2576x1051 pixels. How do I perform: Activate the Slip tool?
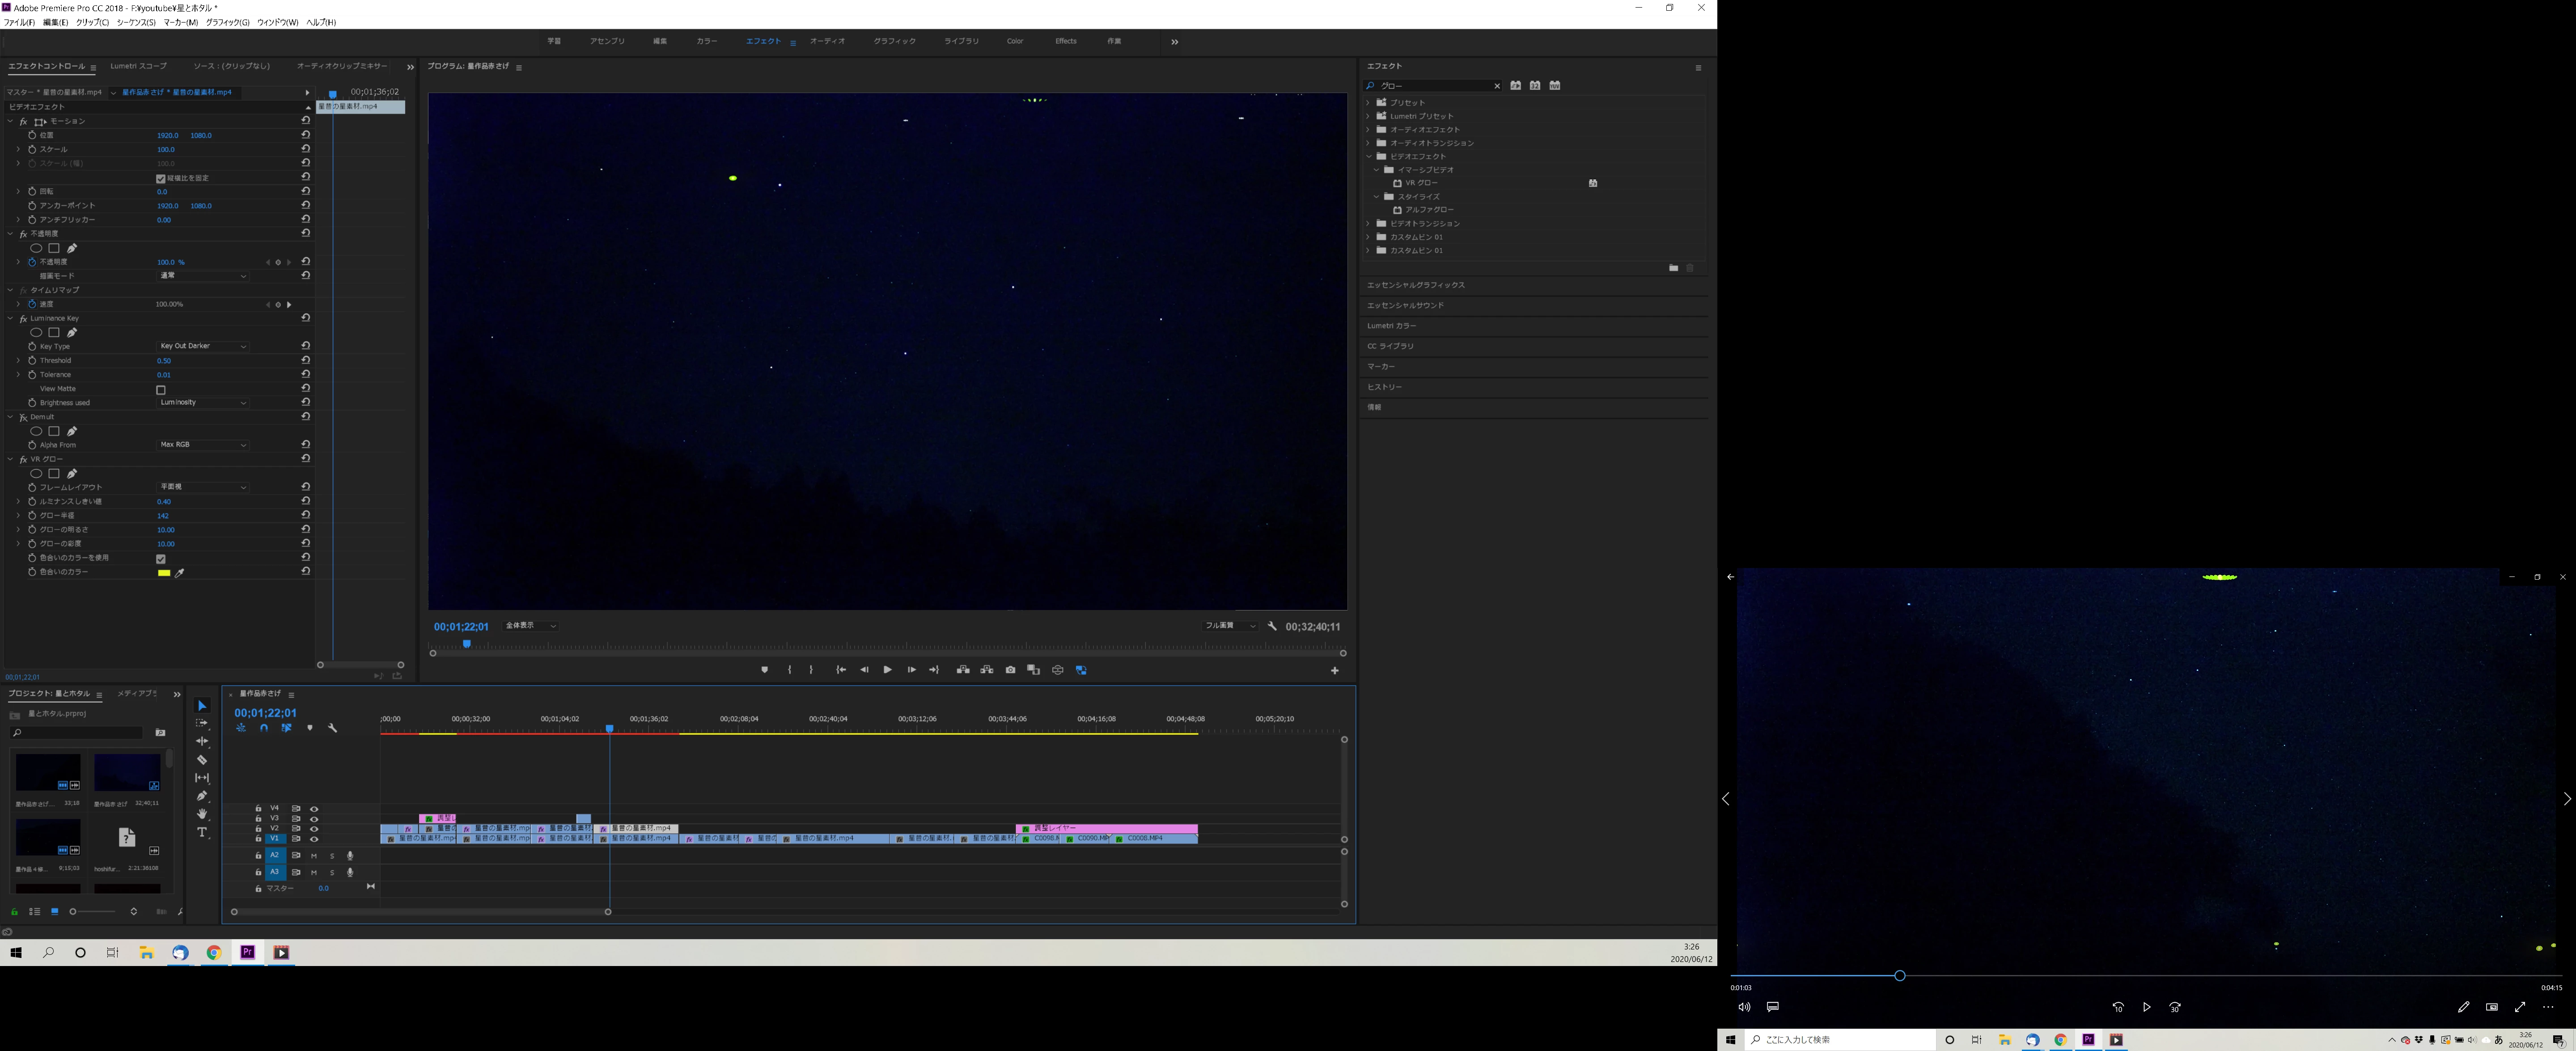tap(202, 778)
